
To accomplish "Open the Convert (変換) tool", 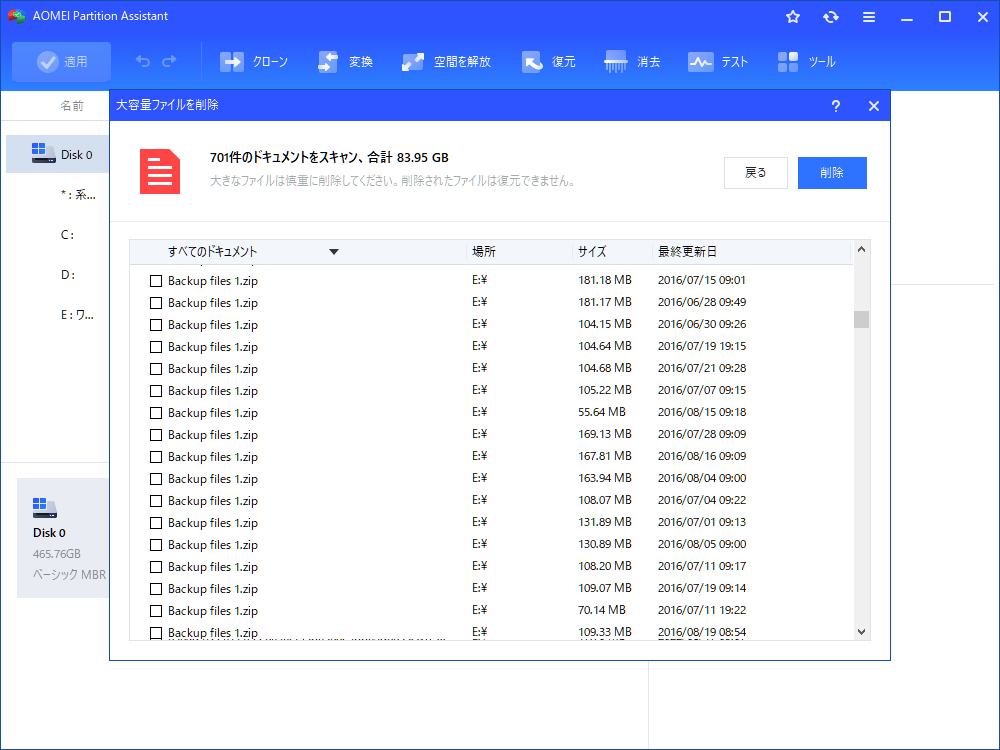I will pos(345,62).
